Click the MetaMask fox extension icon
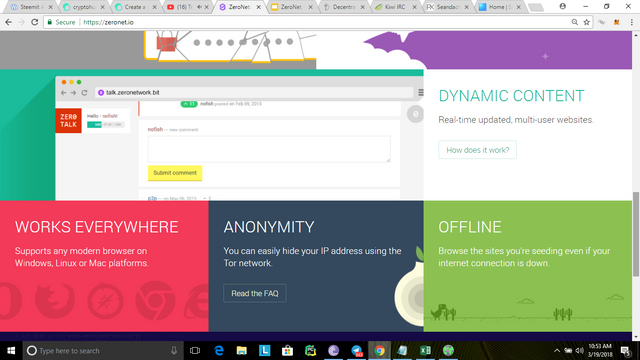 pyautogui.click(x=616, y=22)
